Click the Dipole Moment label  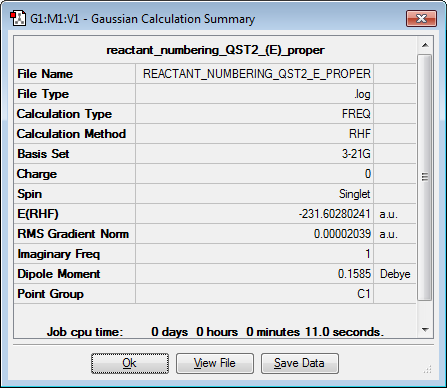click(x=59, y=274)
